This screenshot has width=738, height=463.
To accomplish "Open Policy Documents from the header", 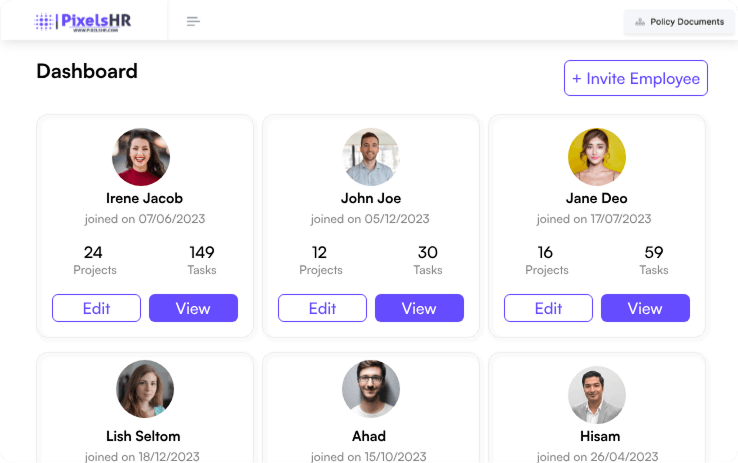I will click(x=679, y=22).
